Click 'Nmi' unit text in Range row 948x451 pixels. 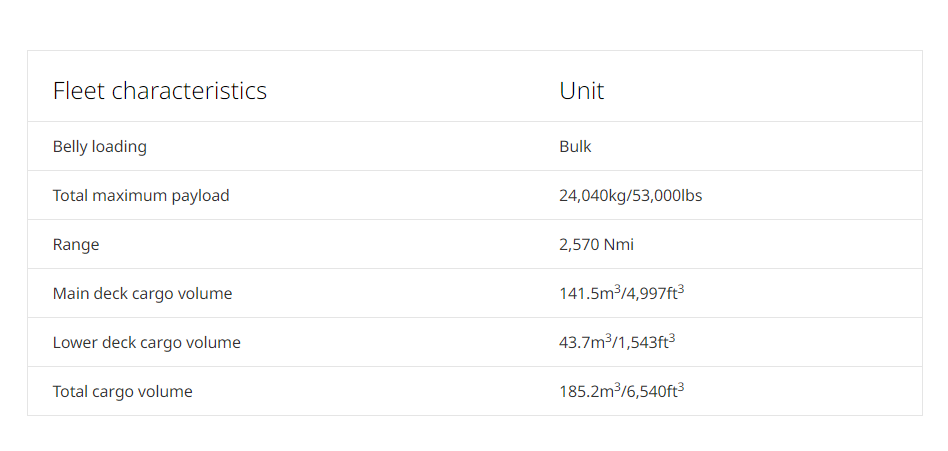[619, 244]
